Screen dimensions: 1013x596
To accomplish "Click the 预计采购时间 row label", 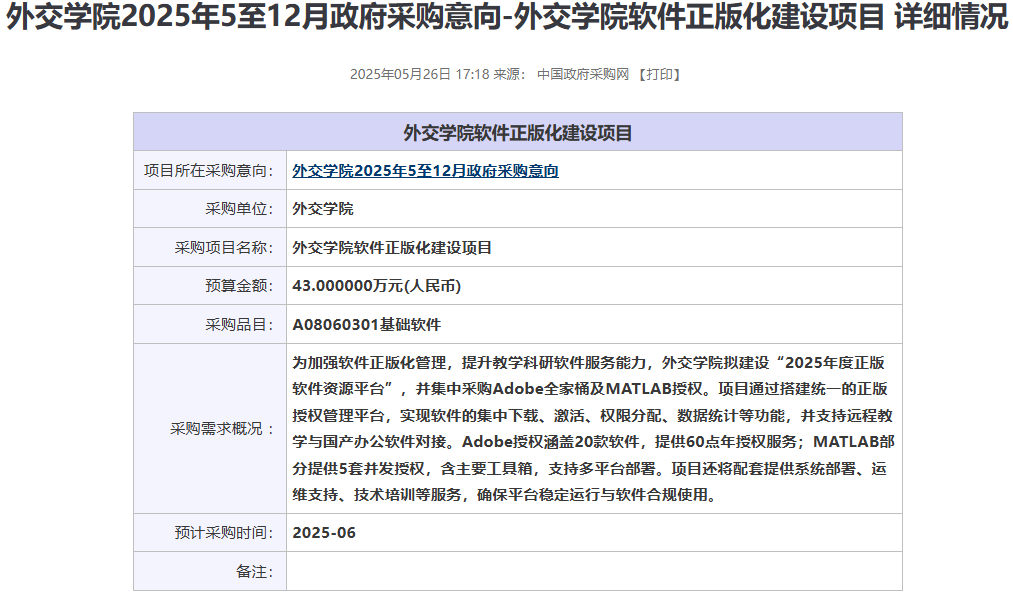I will coord(224,533).
